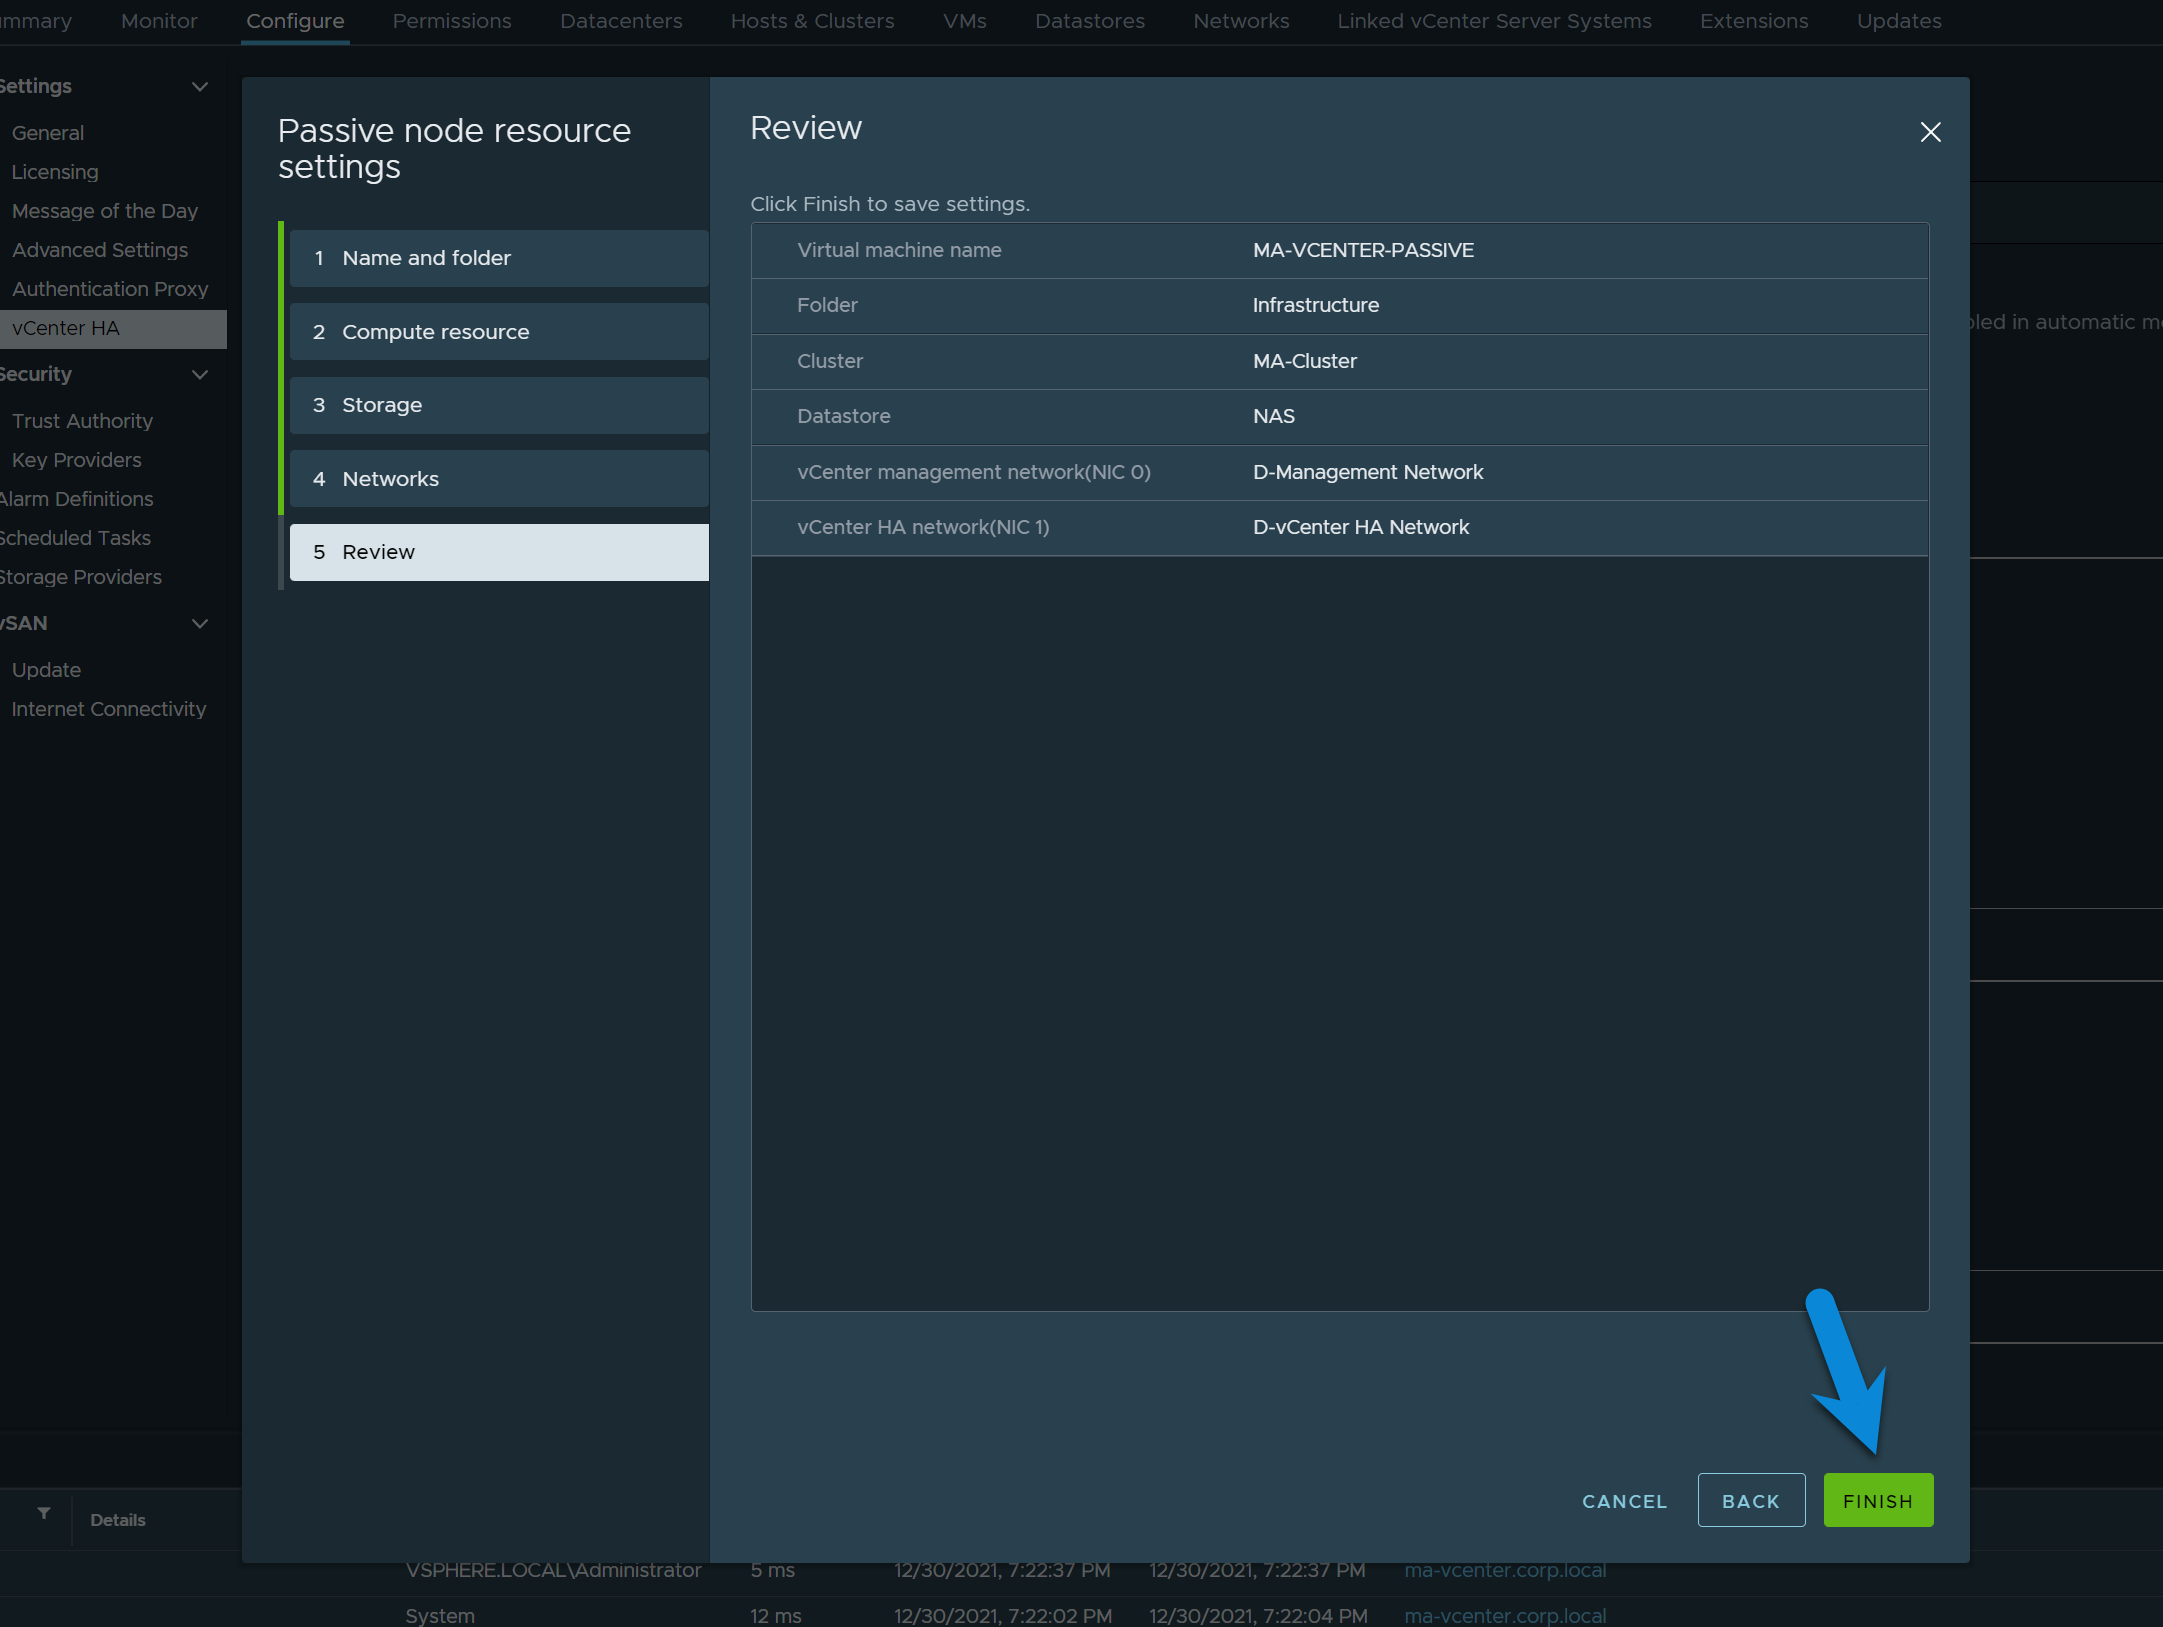Open the Datastores tab
The image size is (2163, 1627).
pyautogui.click(x=1090, y=21)
